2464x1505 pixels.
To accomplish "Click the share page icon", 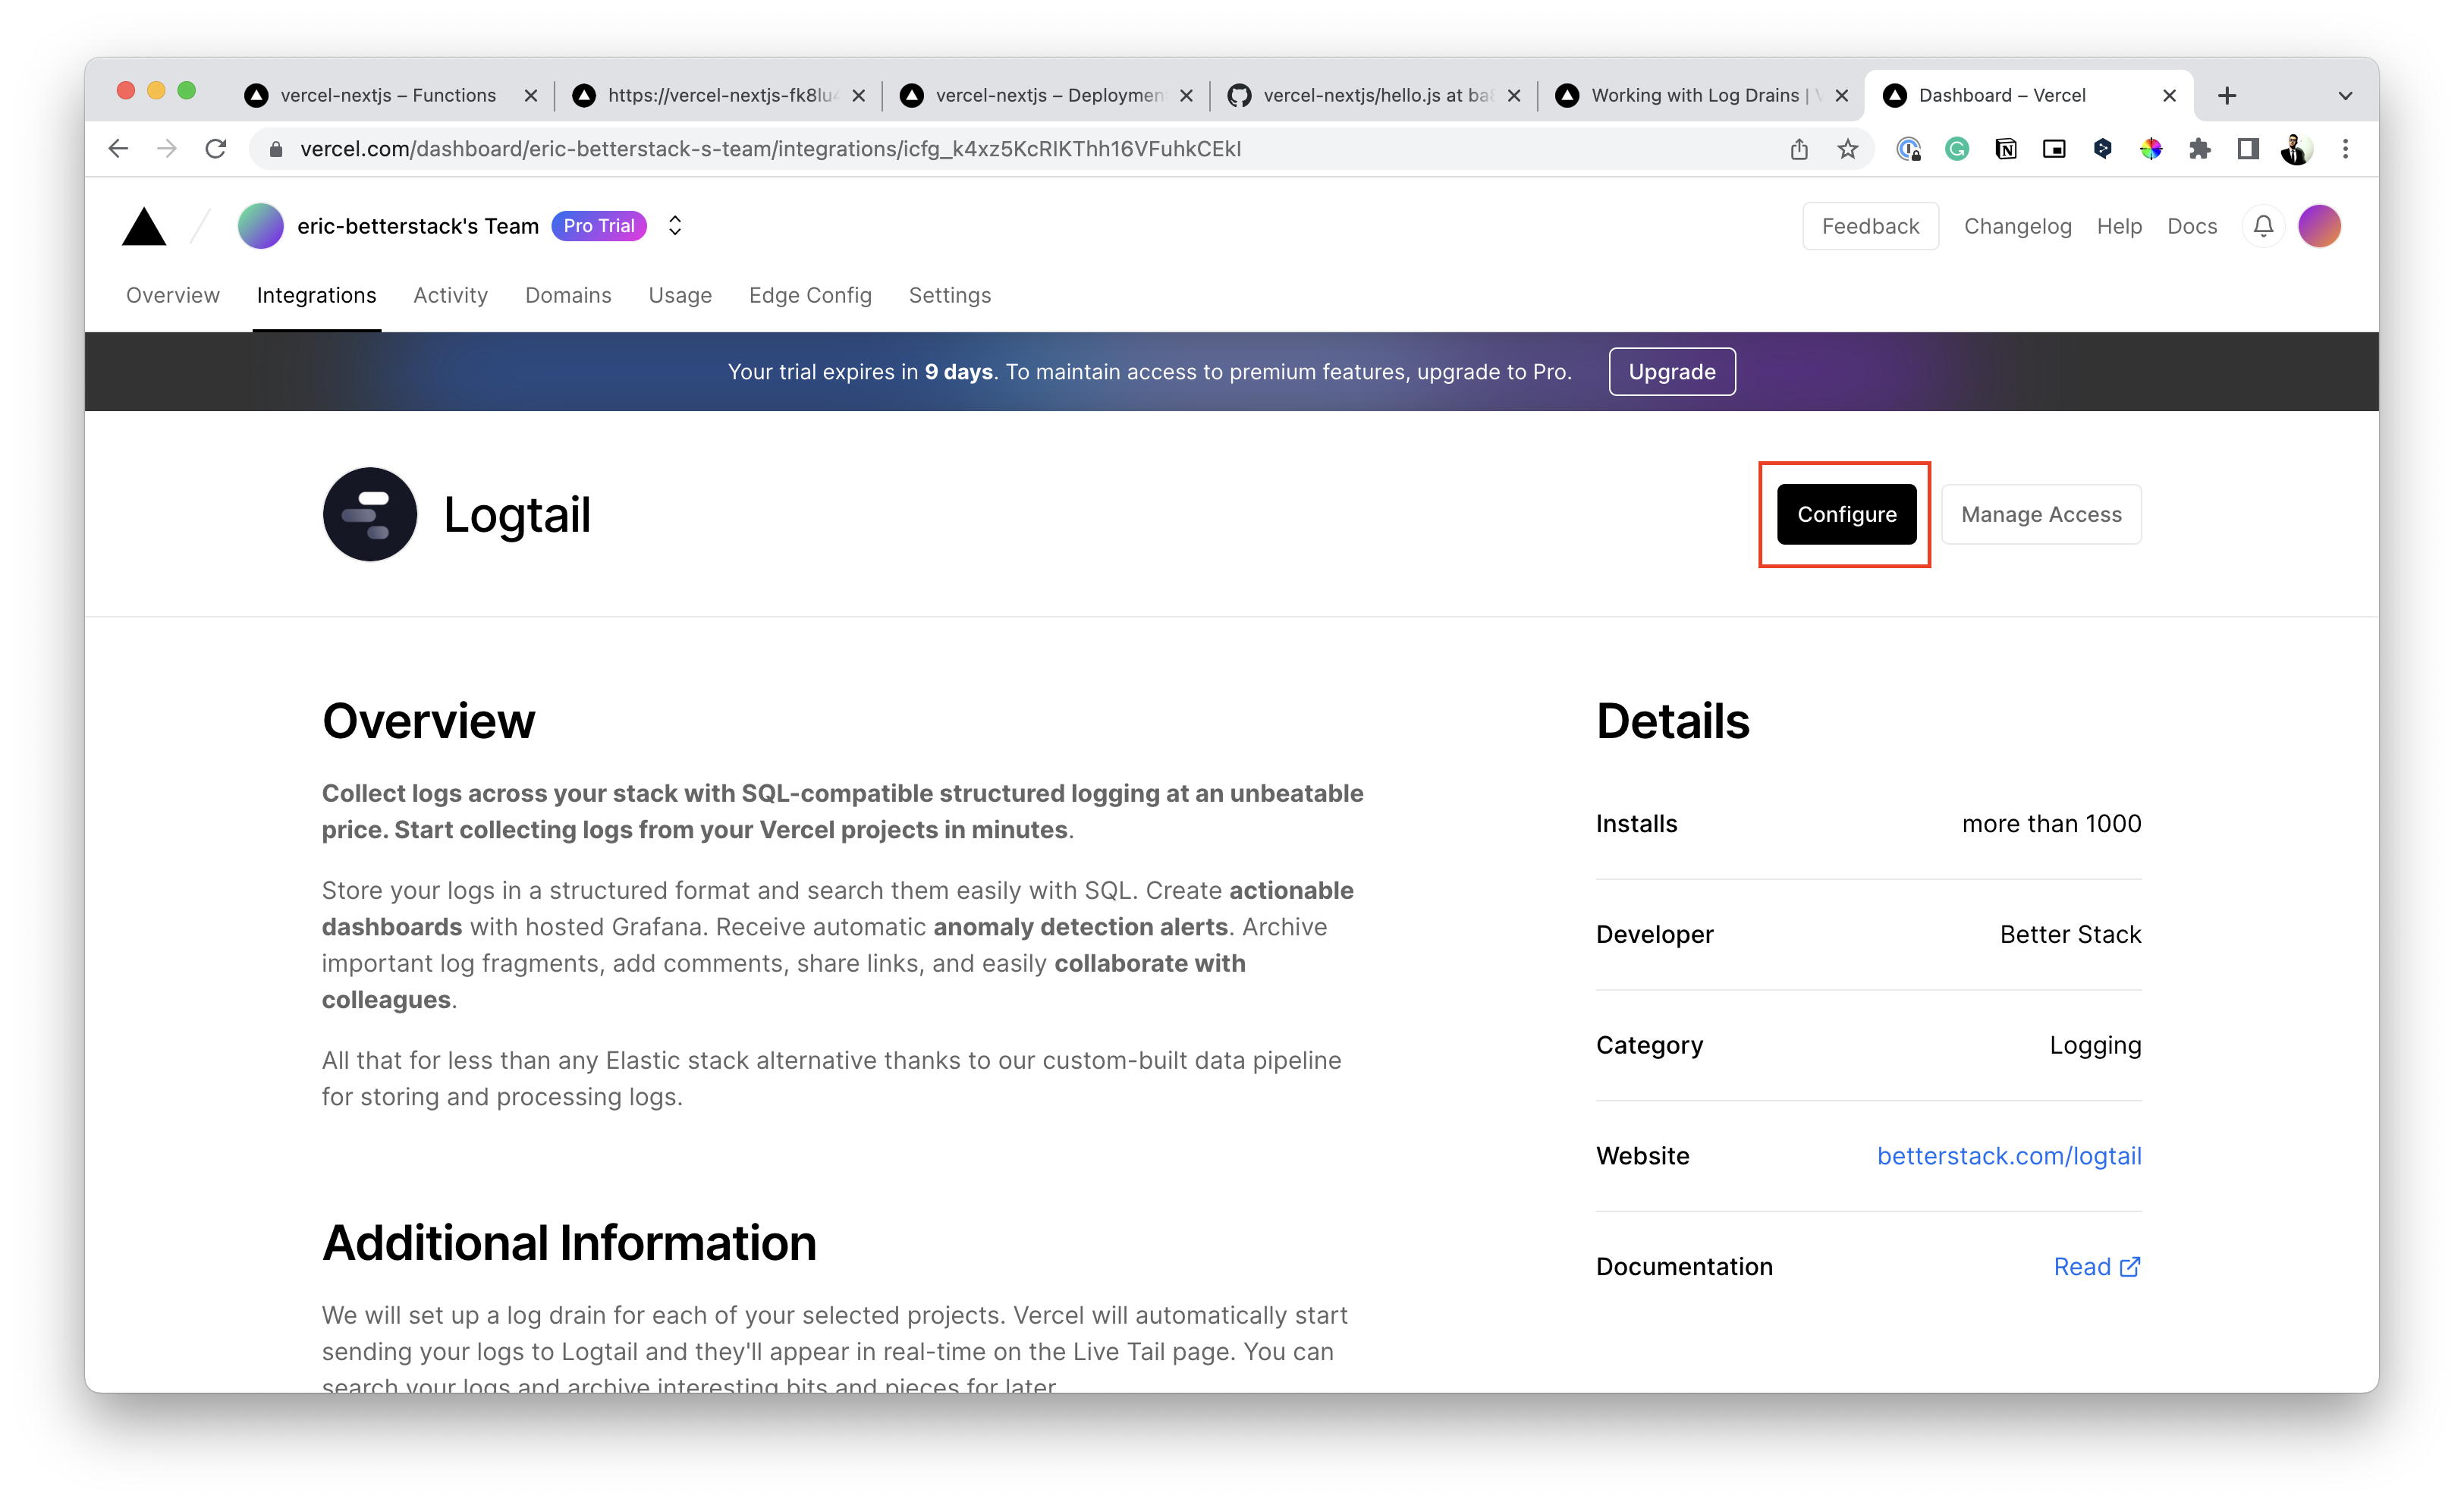I will pyautogui.click(x=1799, y=149).
